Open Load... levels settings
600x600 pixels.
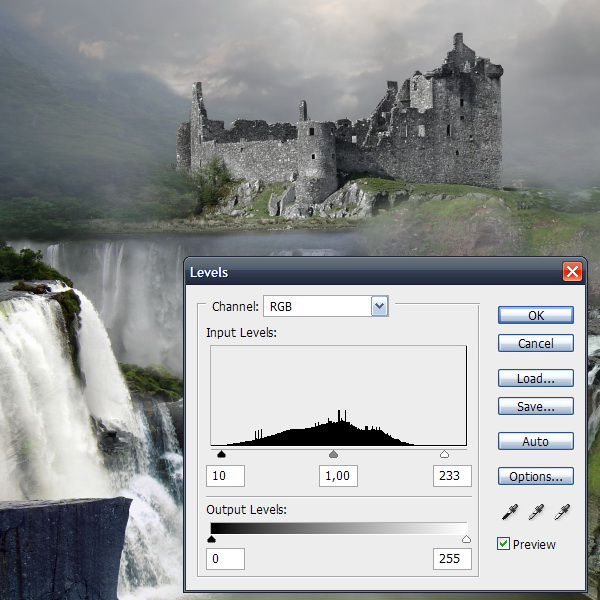tap(536, 378)
